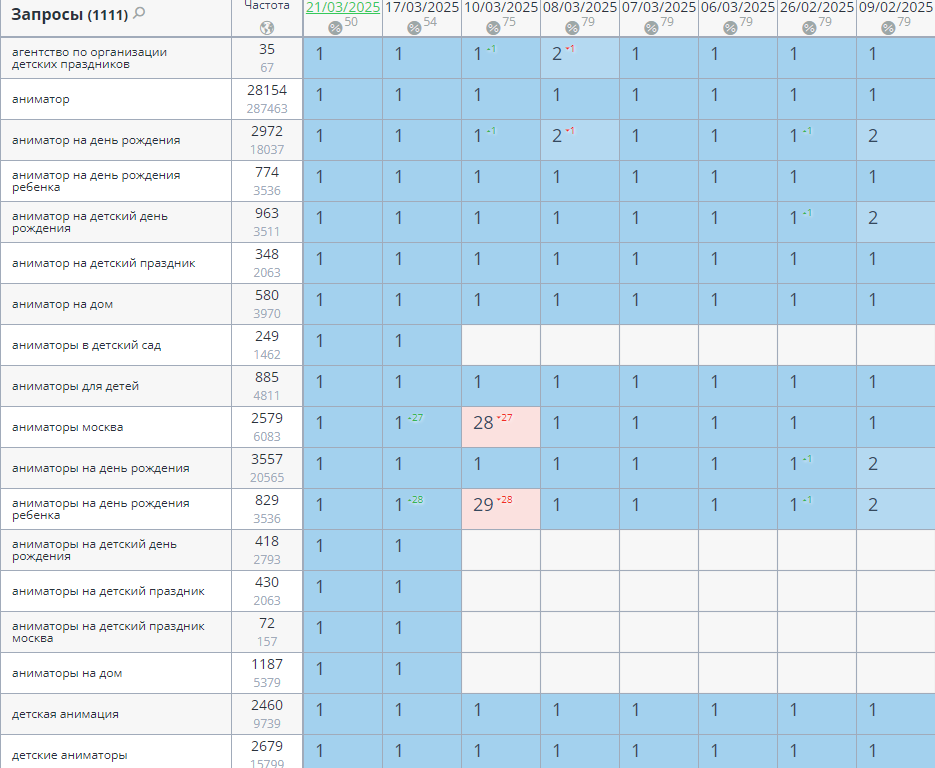Select the query аниматоры на день рождения
Image resolution: width=935 pixels, height=768 pixels.
(101, 468)
